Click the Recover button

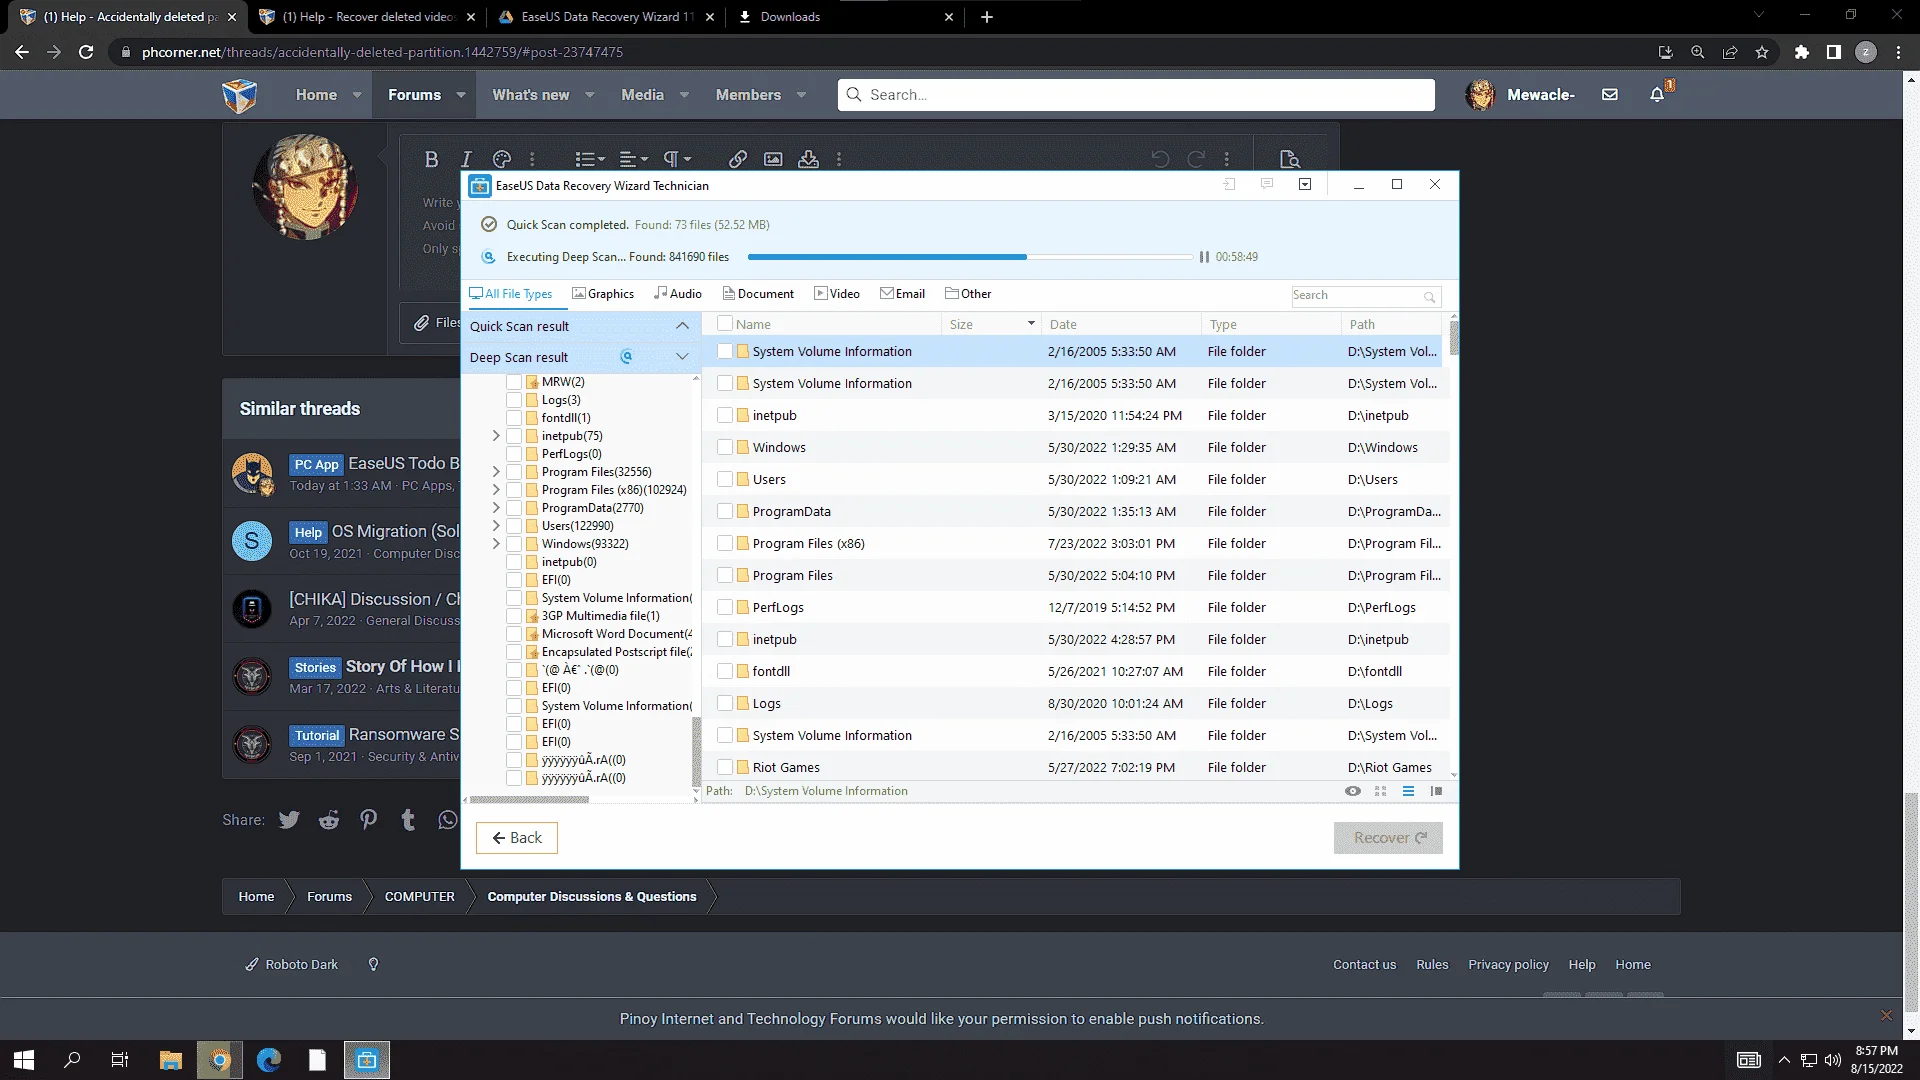1388,838
